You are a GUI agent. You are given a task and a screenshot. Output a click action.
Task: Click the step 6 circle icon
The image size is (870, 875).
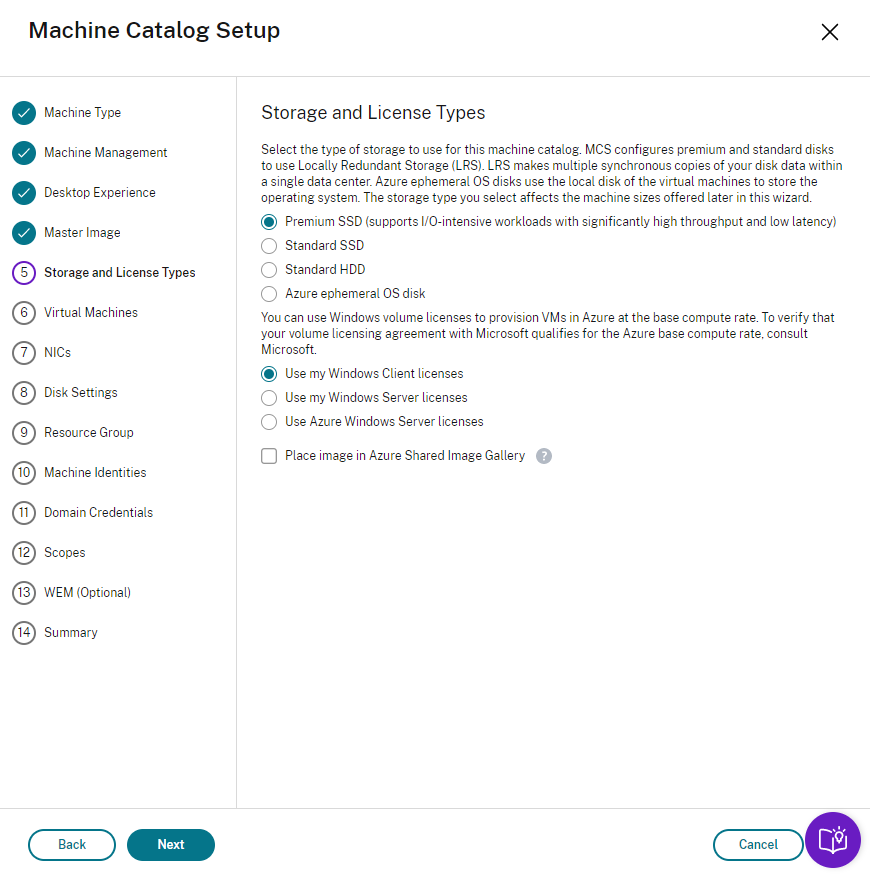24,313
